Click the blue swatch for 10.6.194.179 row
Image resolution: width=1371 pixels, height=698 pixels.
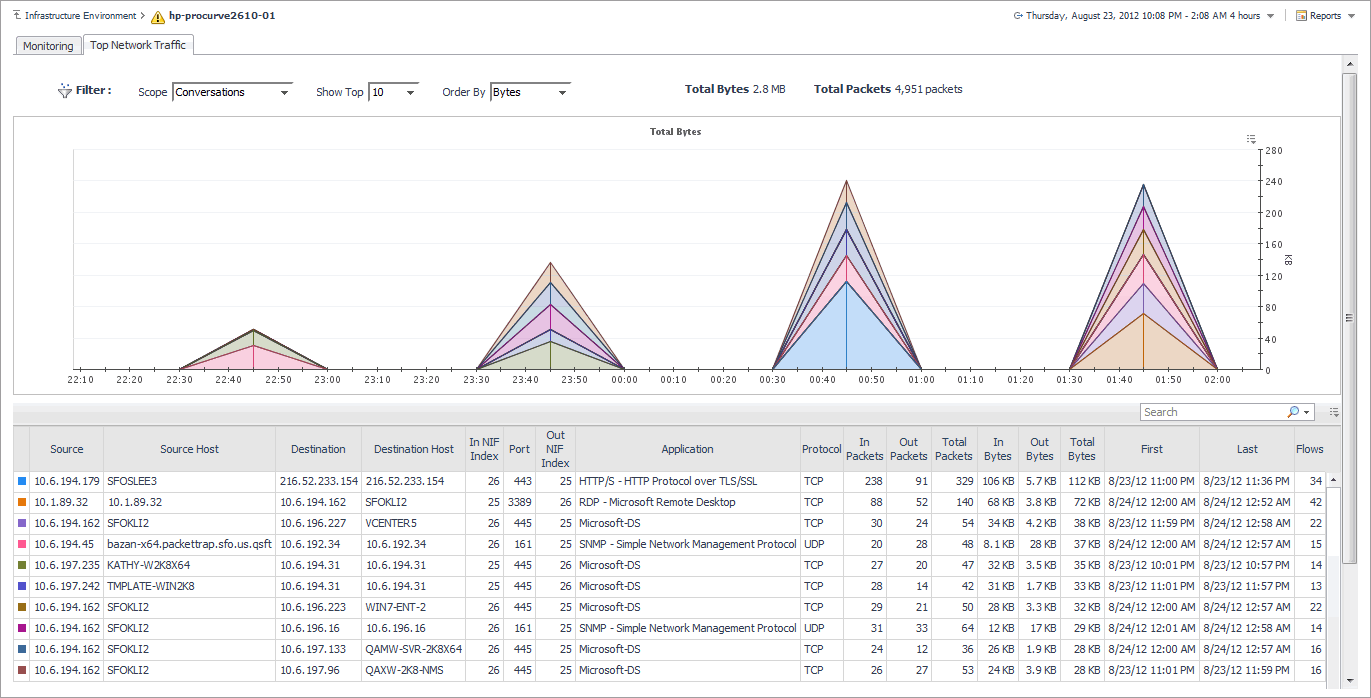22,482
